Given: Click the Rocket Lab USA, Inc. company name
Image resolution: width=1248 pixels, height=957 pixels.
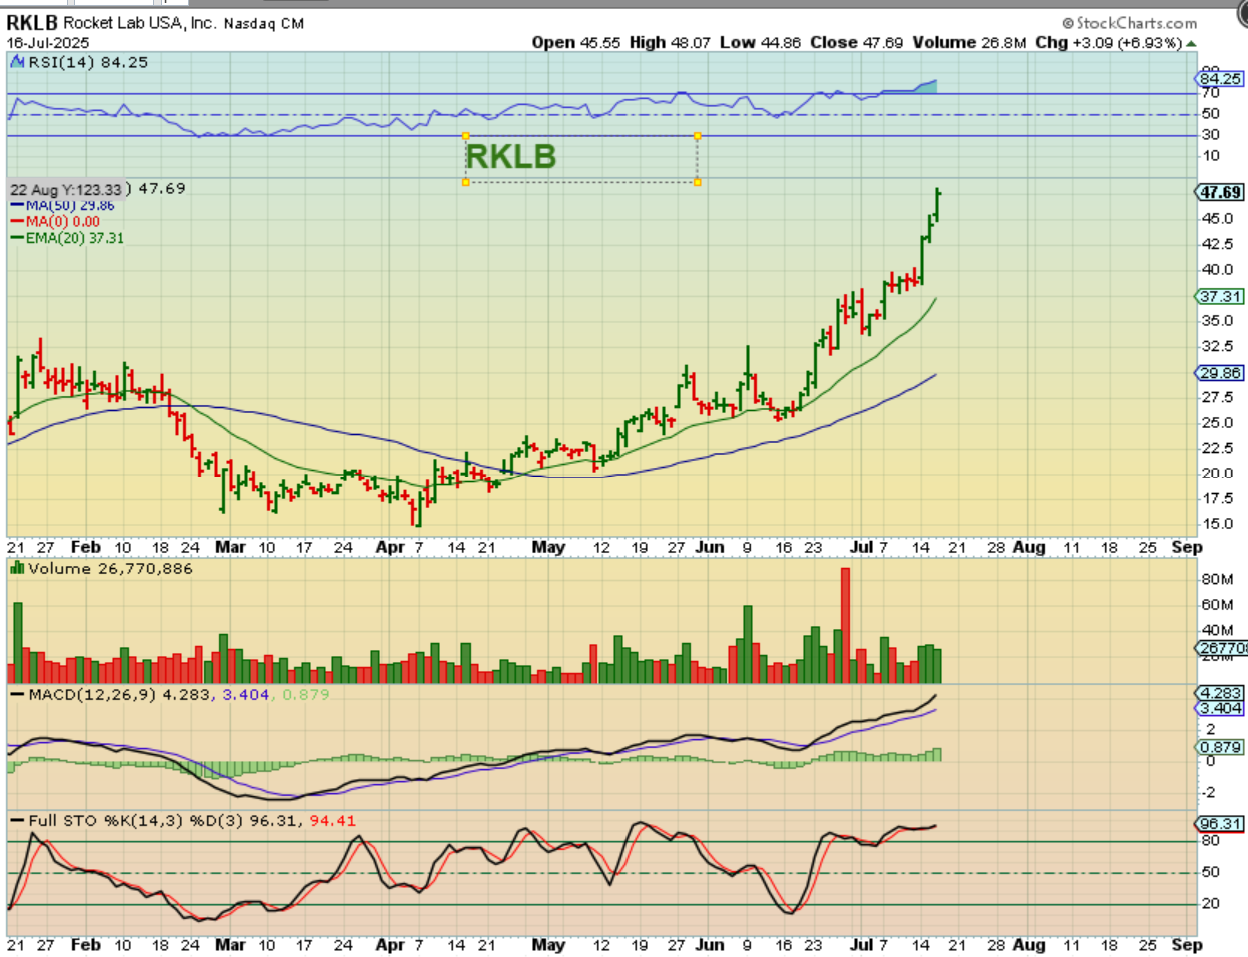Looking at the screenshot, I should (x=139, y=22).
